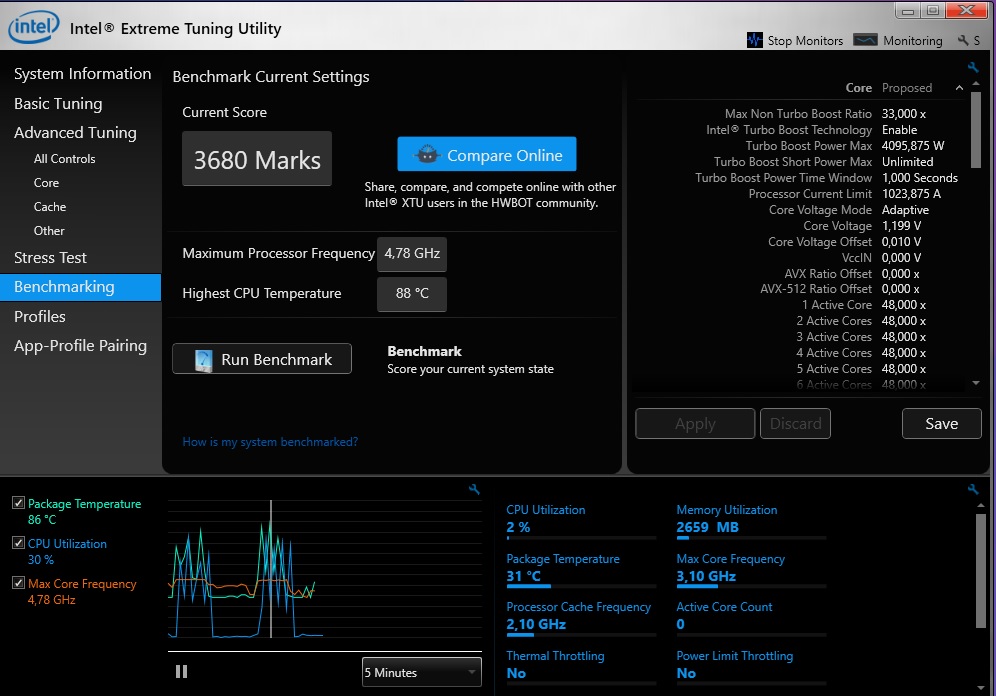This screenshot has width=996, height=696.
Task: Collapse the Core section with the chevron
Action: click(x=959, y=88)
